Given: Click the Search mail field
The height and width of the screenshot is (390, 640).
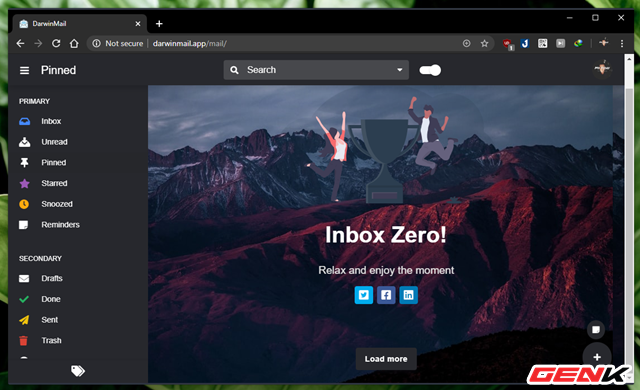Looking at the screenshot, I should (316, 70).
